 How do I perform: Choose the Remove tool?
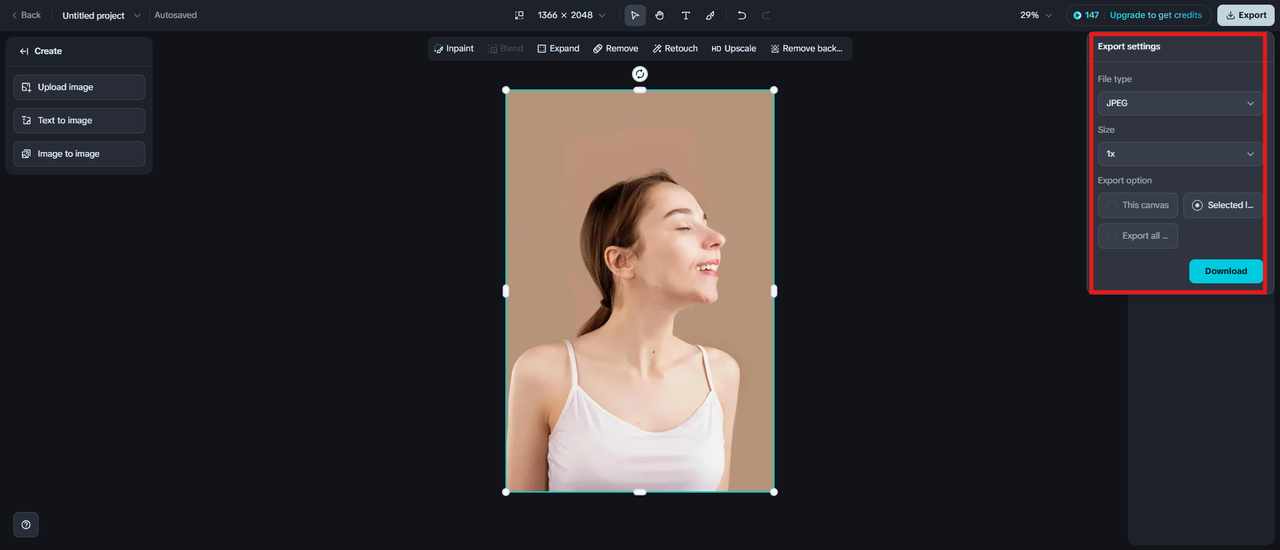tap(615, 48)
